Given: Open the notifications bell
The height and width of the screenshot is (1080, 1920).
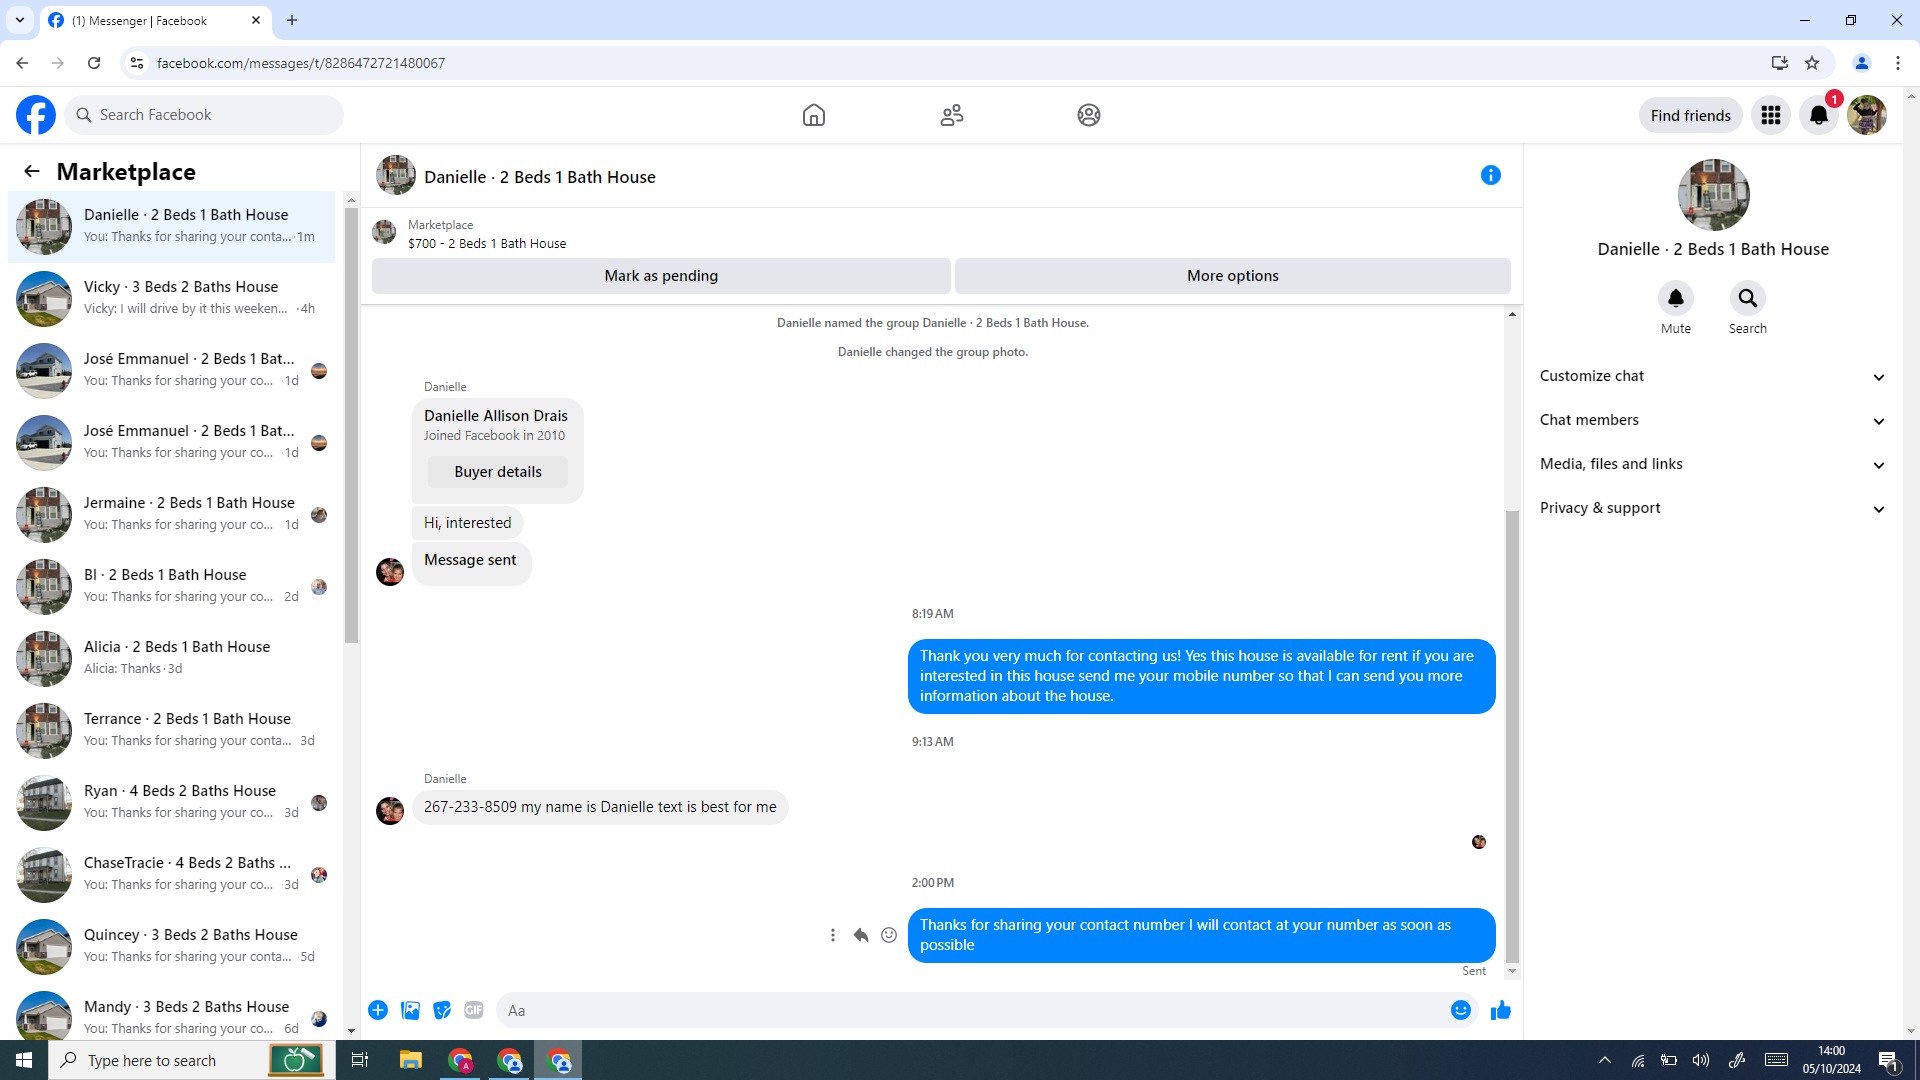Looking at the screenshot, I should pyautogui.click(x=1818, y=115).
